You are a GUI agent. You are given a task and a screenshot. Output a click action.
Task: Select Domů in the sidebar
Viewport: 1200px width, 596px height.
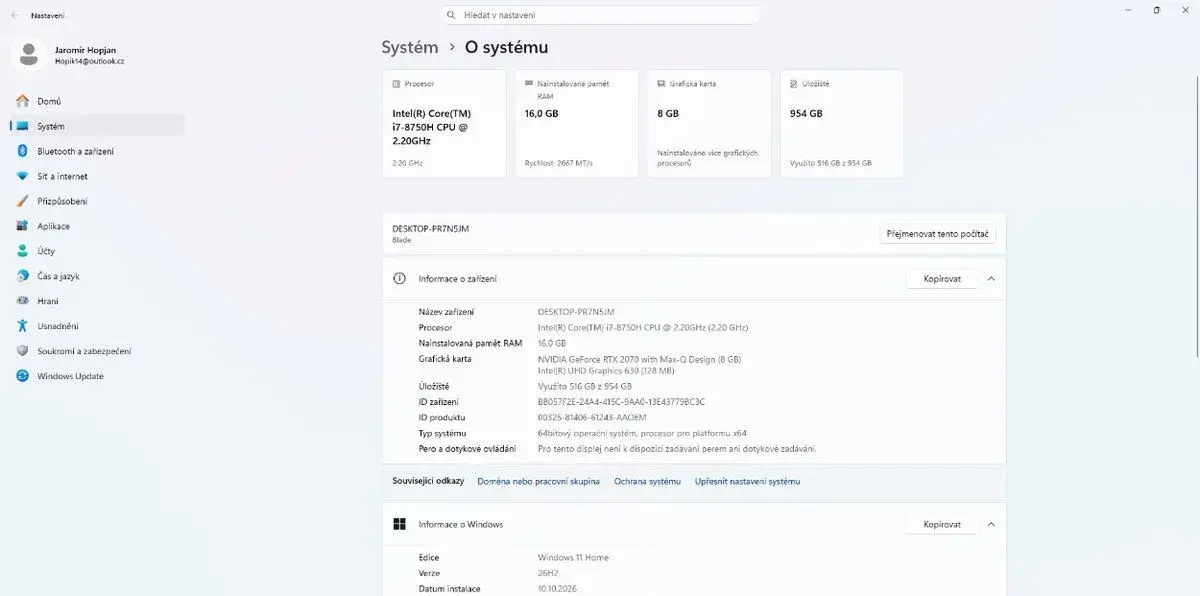(97, 101)
